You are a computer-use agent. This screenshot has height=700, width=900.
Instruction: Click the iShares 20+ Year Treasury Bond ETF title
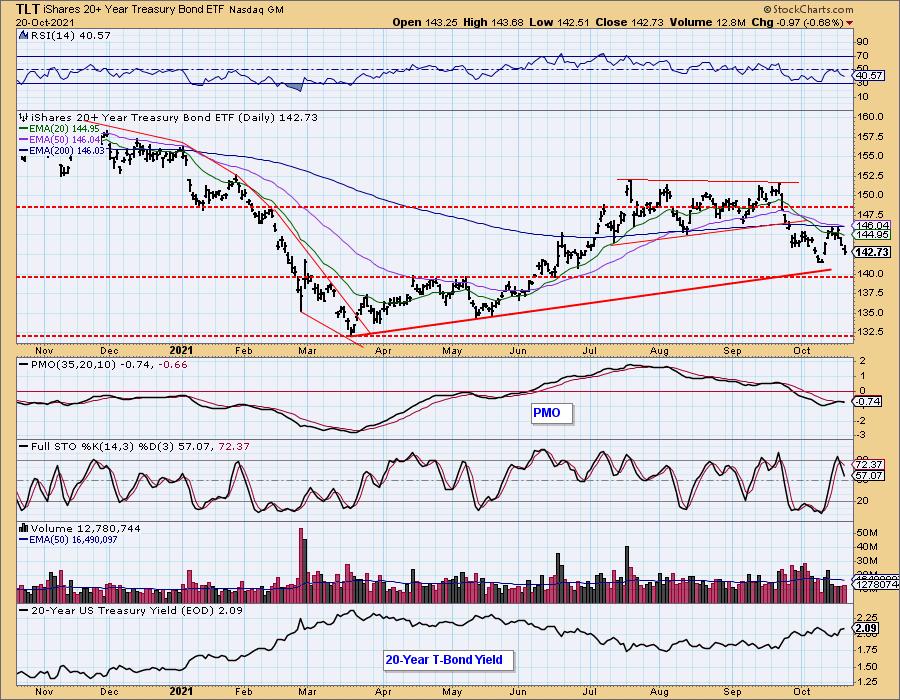point(134,10)
